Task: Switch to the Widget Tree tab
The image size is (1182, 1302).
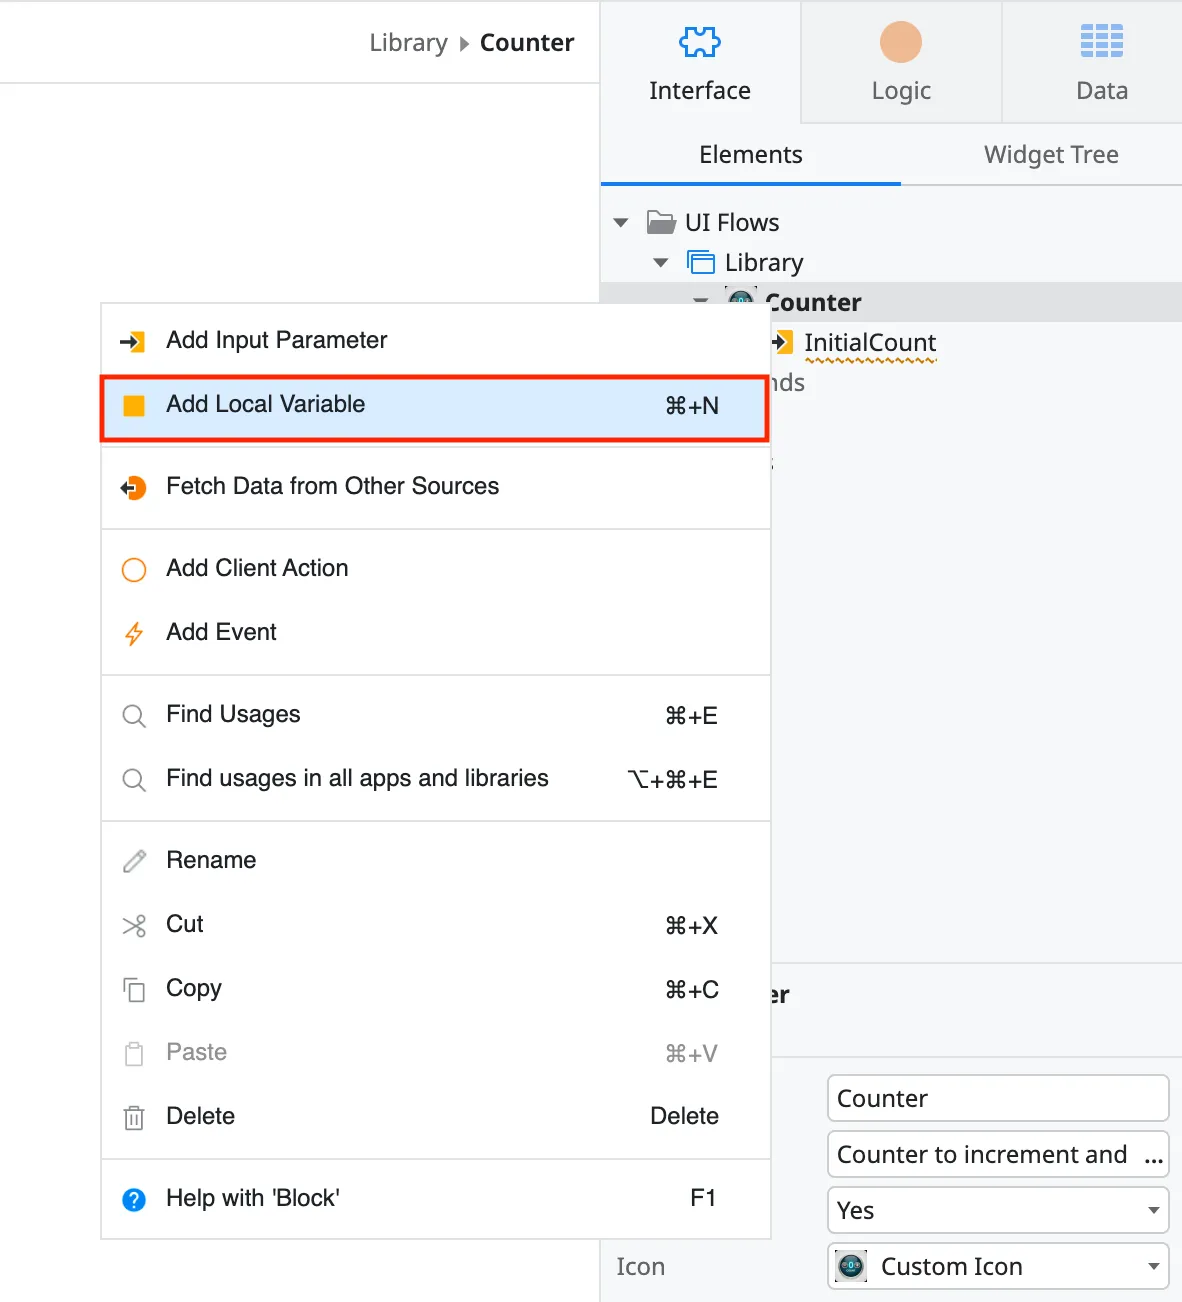Action: point(1051,155)
